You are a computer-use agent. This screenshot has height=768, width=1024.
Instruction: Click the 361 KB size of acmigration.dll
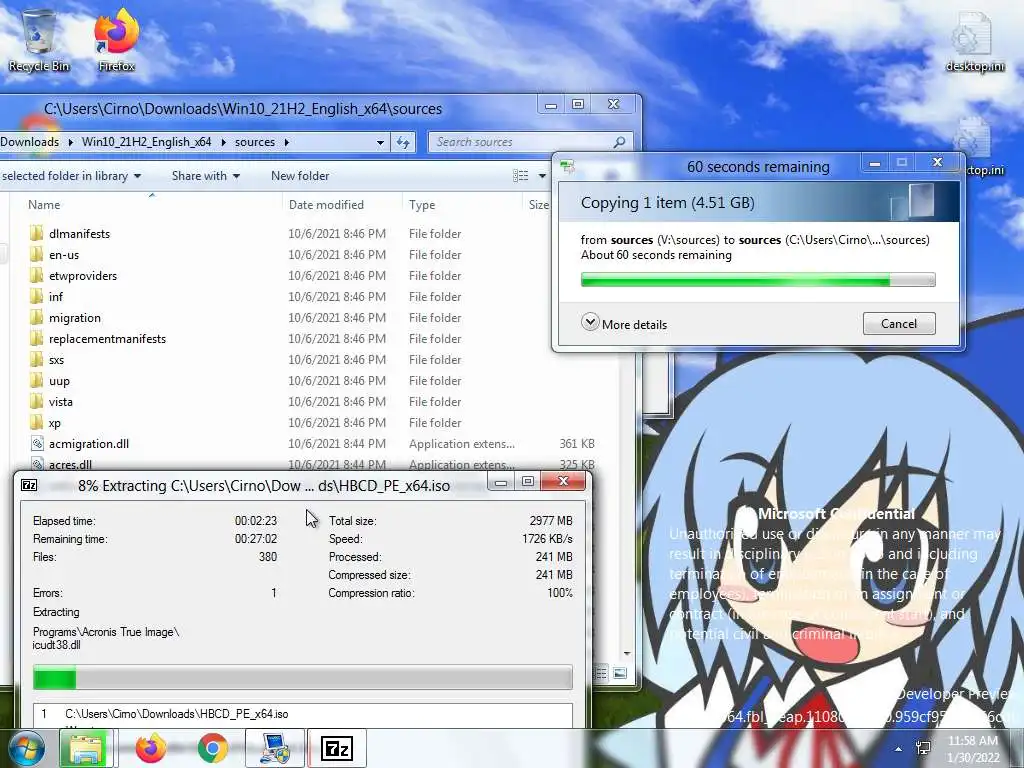click(577, 444)
